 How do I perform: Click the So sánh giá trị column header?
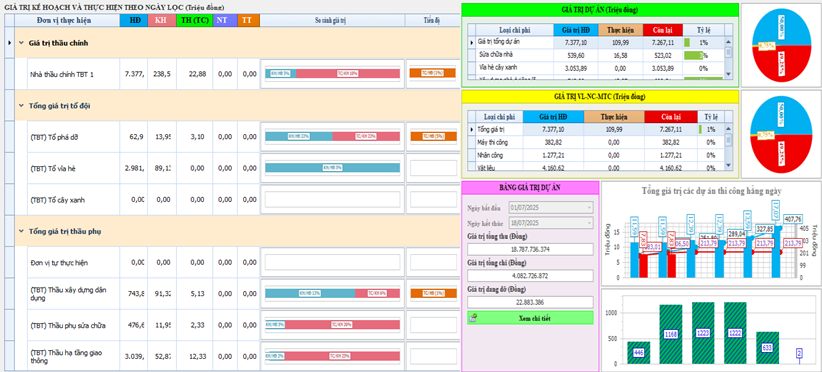click(332, 20)
